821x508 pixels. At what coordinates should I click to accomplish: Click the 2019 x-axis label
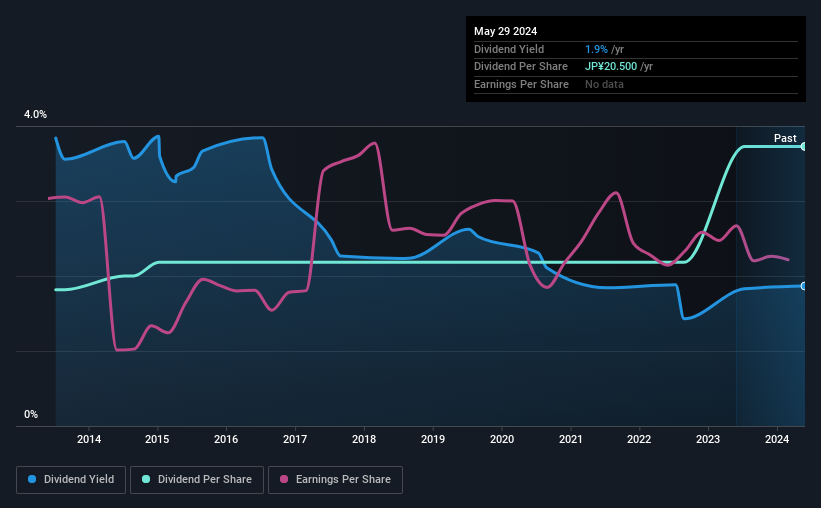click(433, 439)
